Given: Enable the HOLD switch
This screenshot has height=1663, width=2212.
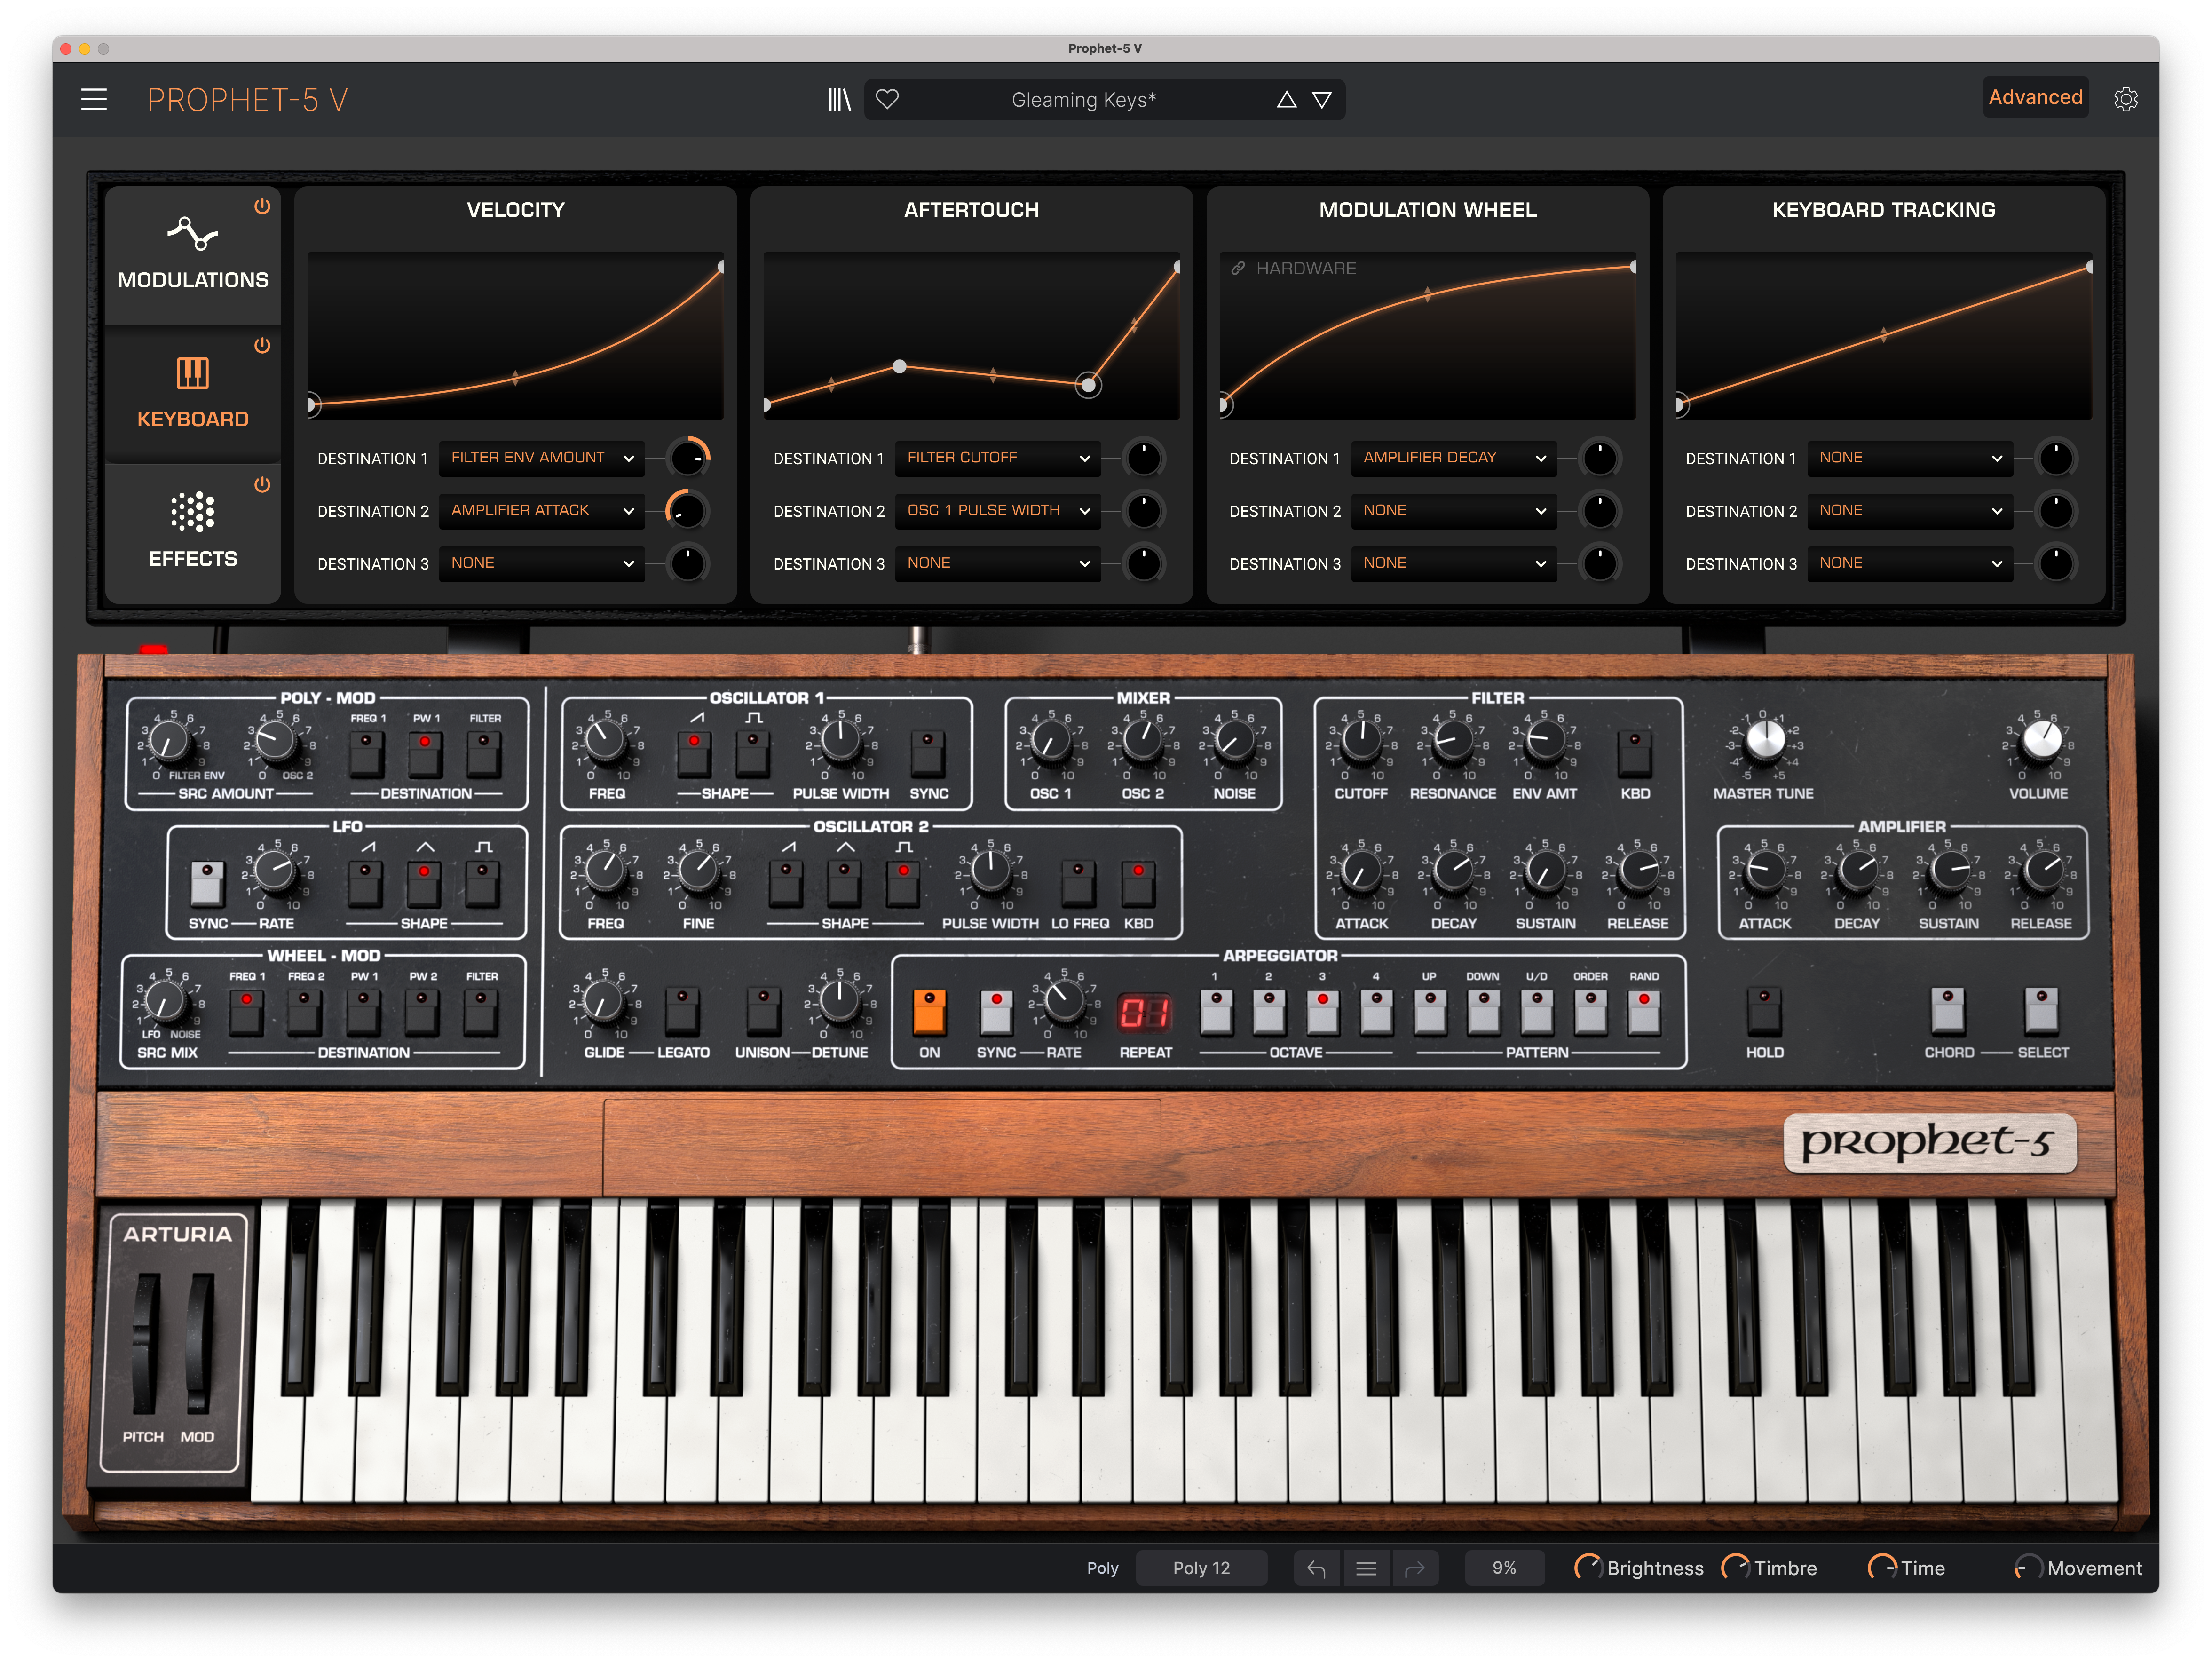Looking at the screenshot, I should (1764, 1011).
